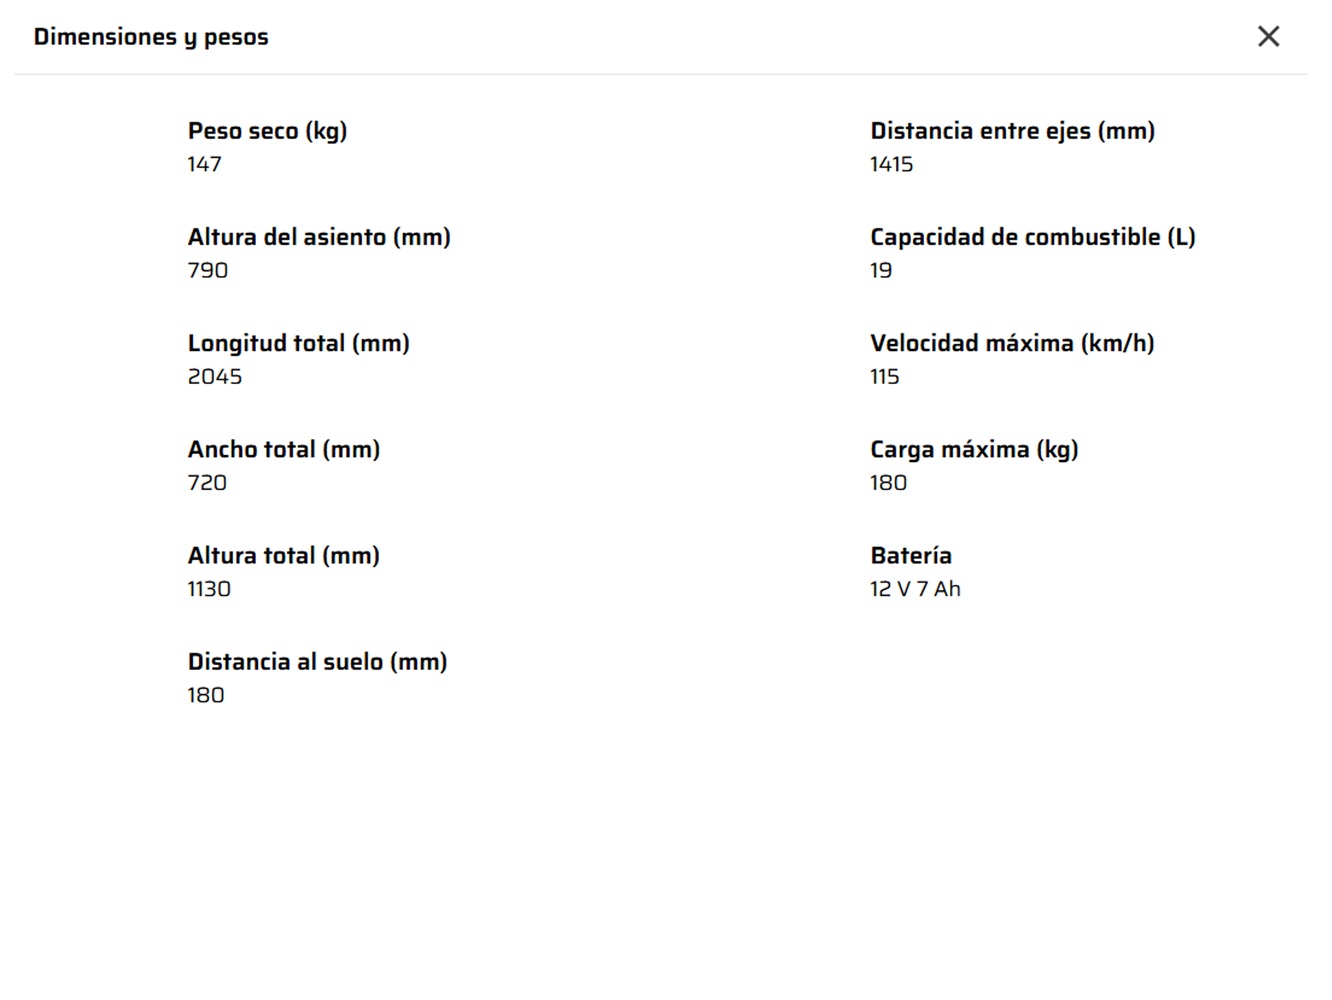Click the 12 V 7 Ah battery value
The width and height of the screenshot is (1332, 1000).
pyautogui.click(x=915, y=588)
